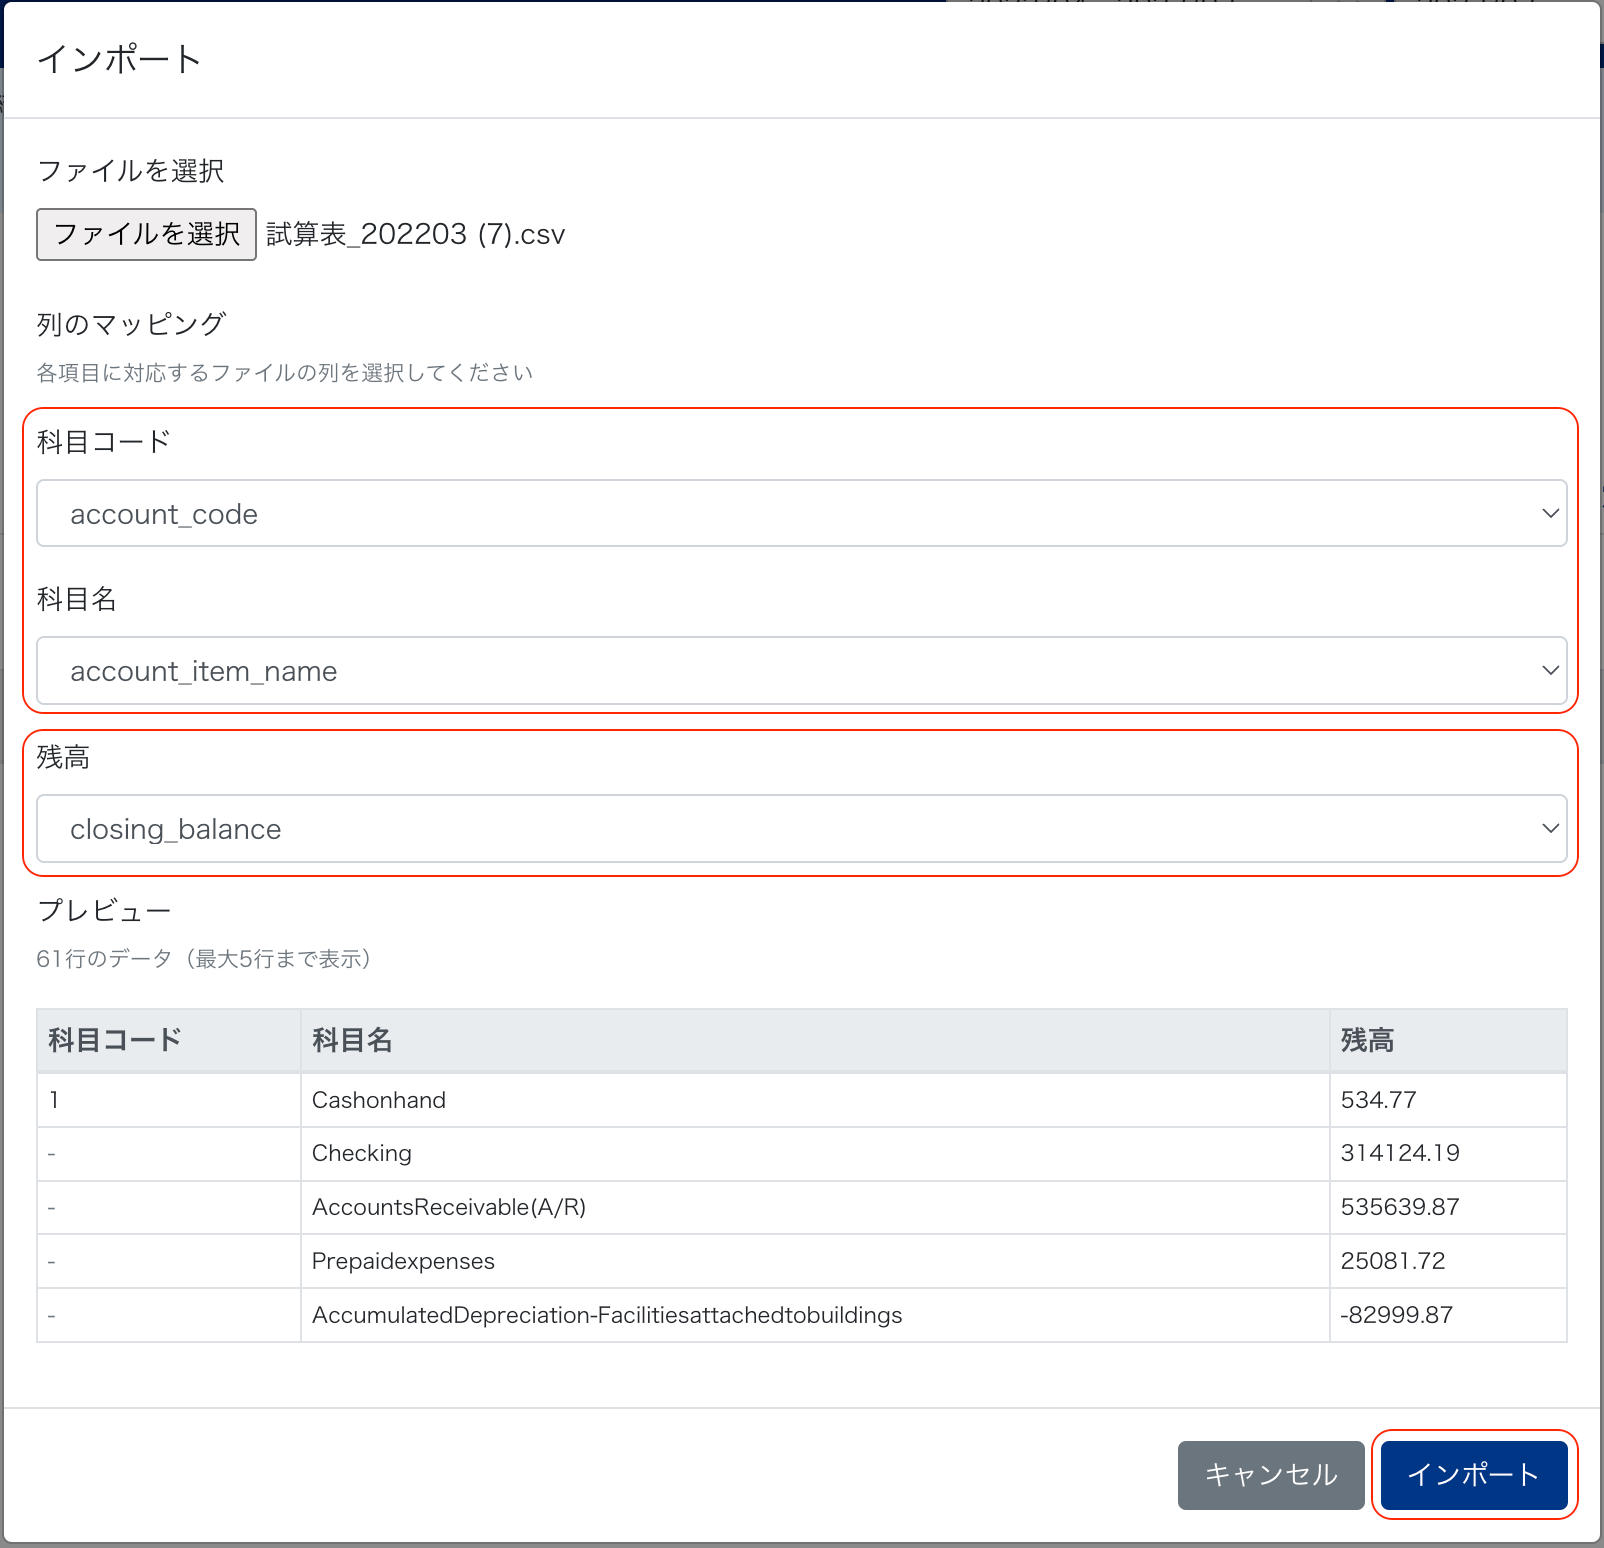Click the blue インポート button

1473,1475
